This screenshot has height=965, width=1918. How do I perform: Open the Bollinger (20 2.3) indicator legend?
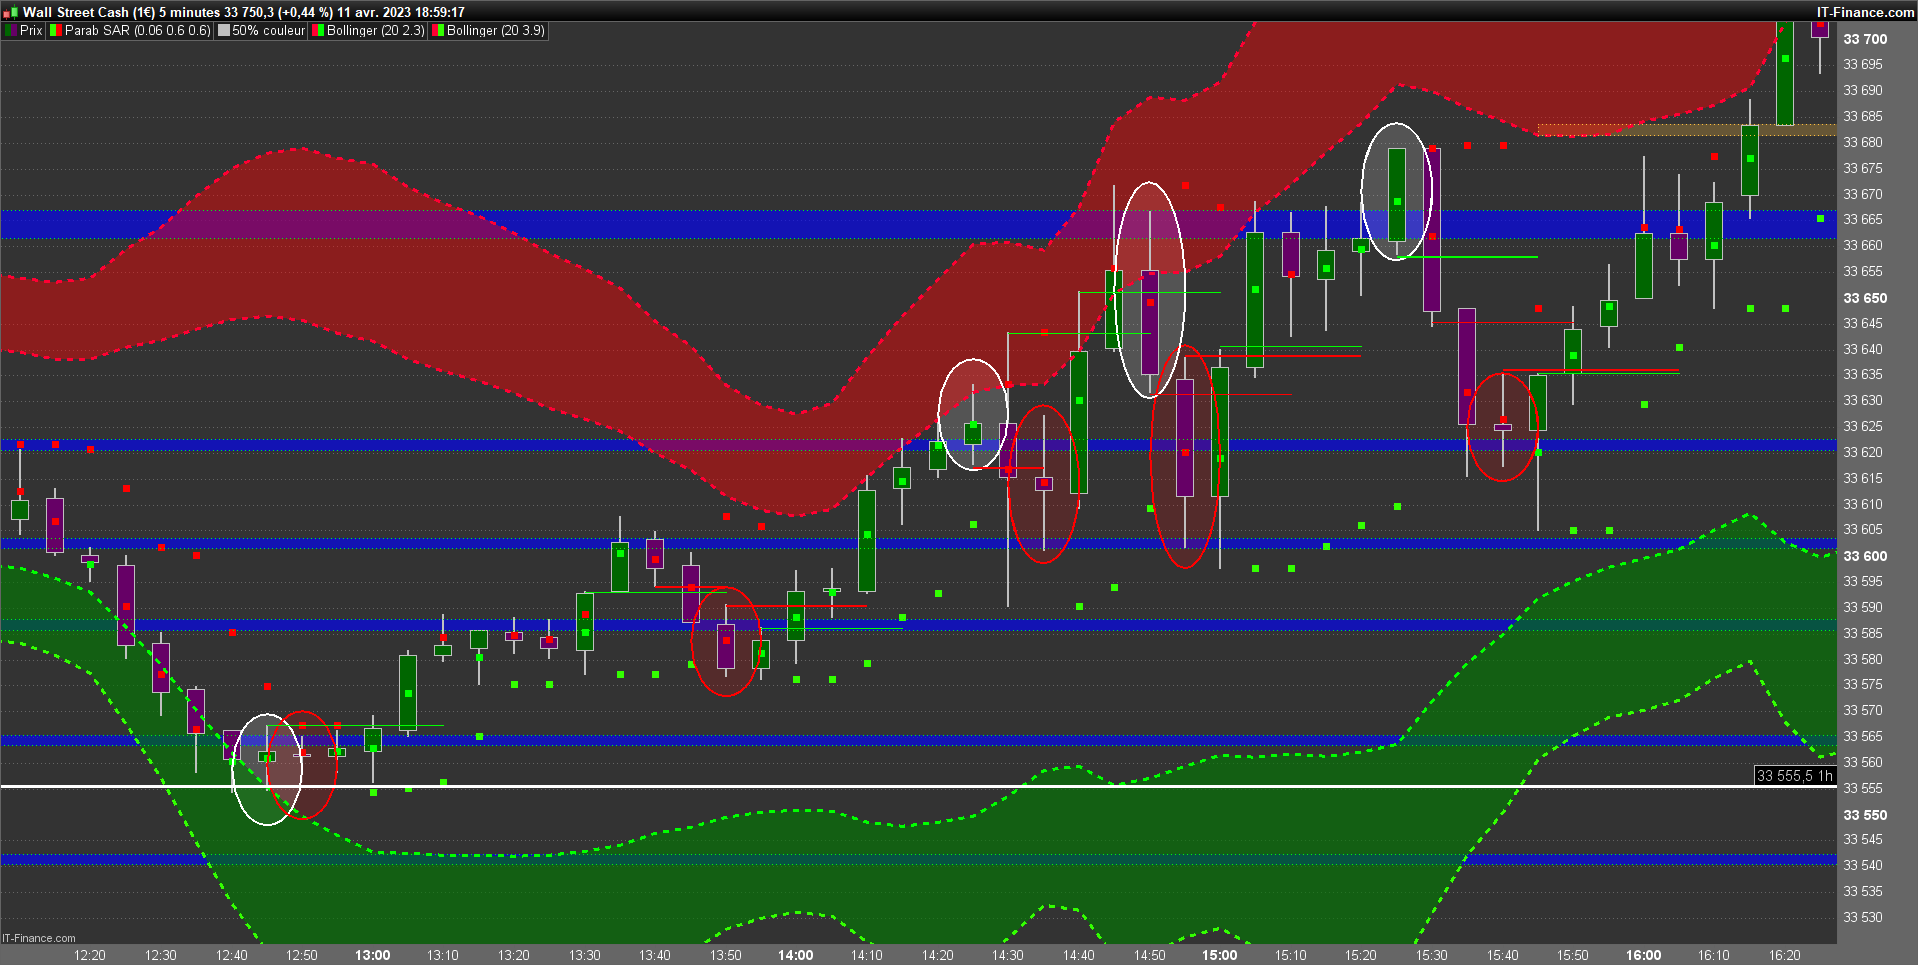[x=375, y=31]
